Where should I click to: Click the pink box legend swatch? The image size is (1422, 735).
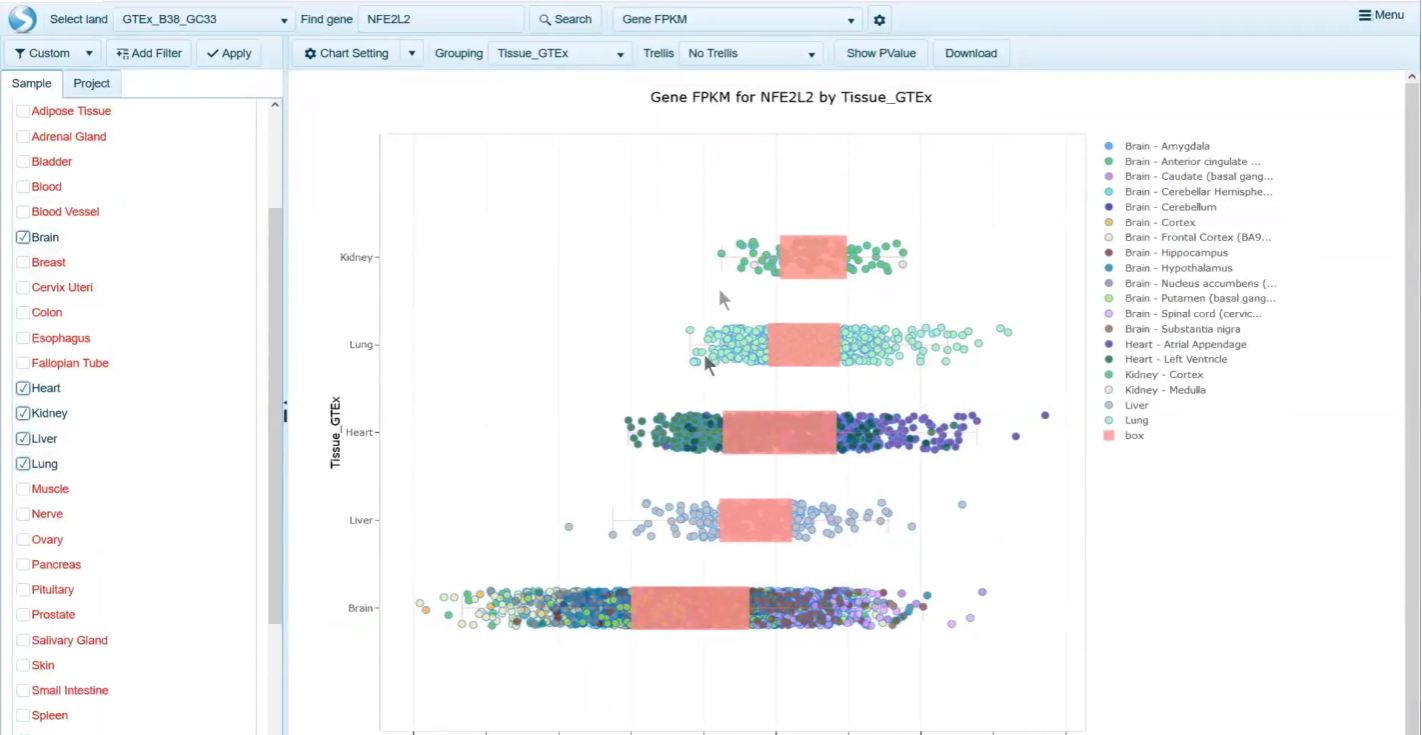pyautogui.click(x=1109, y=436)
